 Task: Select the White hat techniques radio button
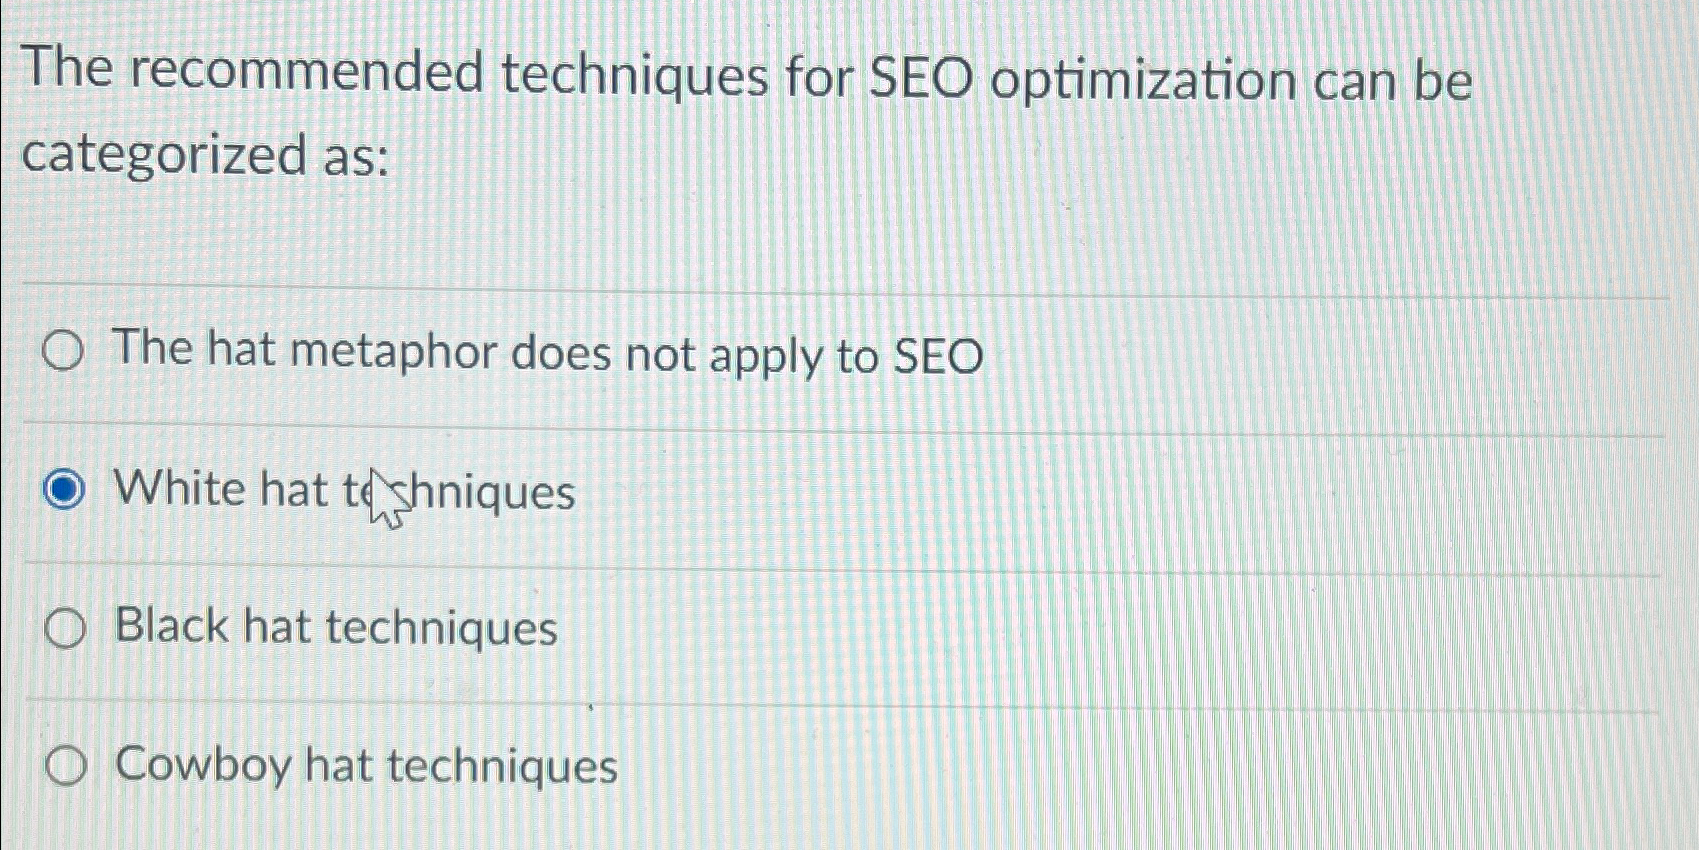pyautogui.click(x=63, y=490)
